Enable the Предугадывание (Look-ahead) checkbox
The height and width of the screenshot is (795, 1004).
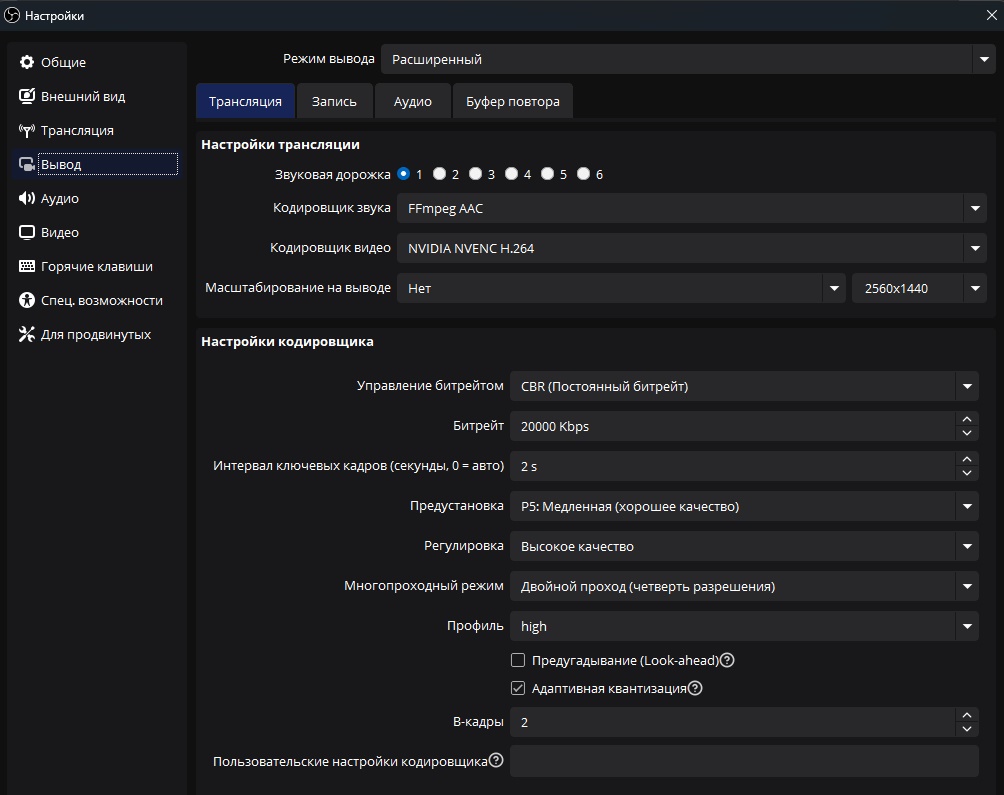(518, 660)
